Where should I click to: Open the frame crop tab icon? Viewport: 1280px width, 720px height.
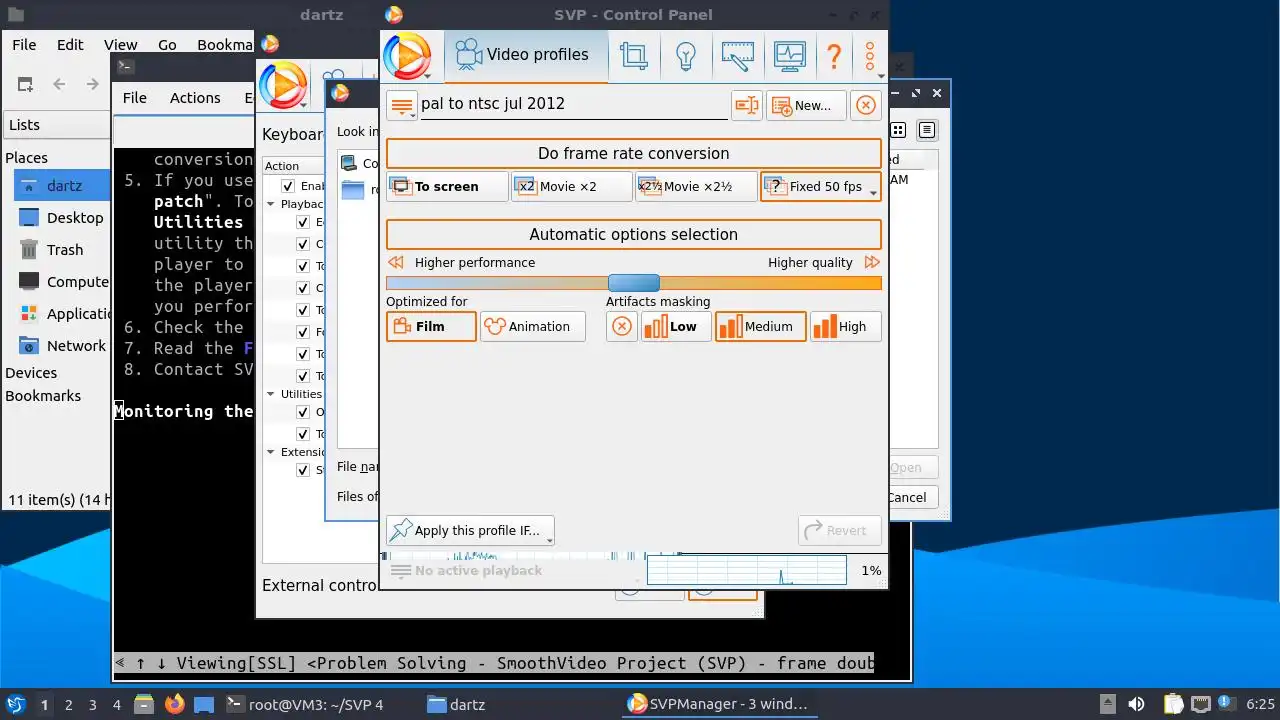(x=633, y=55)
